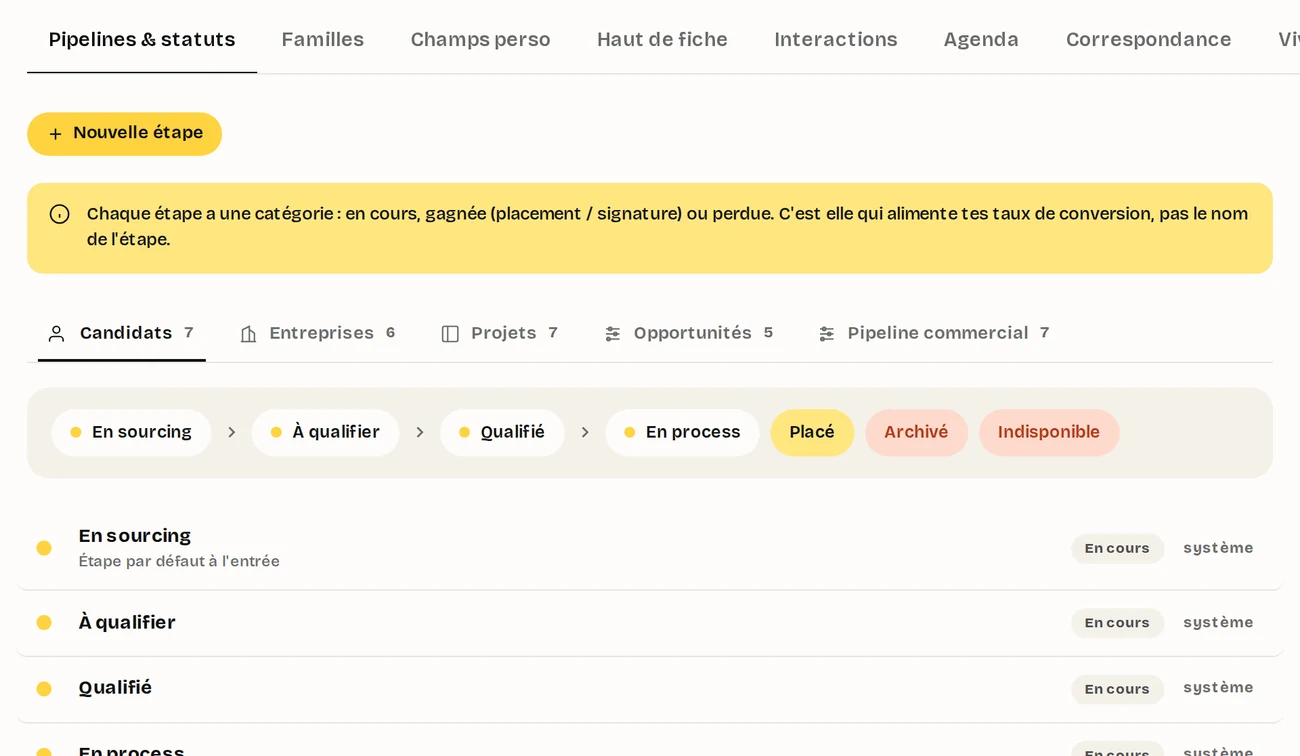Click En cours badge in En sourcing row
Screen dimensions: 1300x756
click(x=1117, y=549)
